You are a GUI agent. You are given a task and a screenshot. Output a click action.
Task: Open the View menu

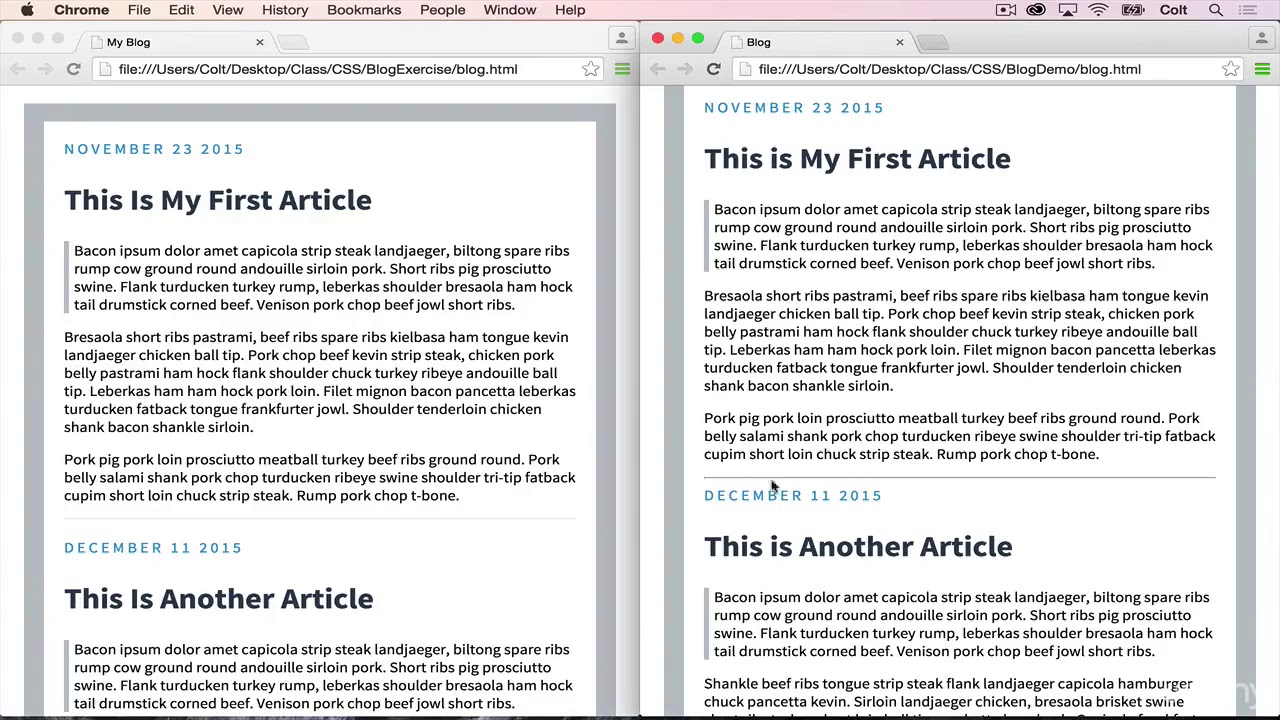pos(227,10)
